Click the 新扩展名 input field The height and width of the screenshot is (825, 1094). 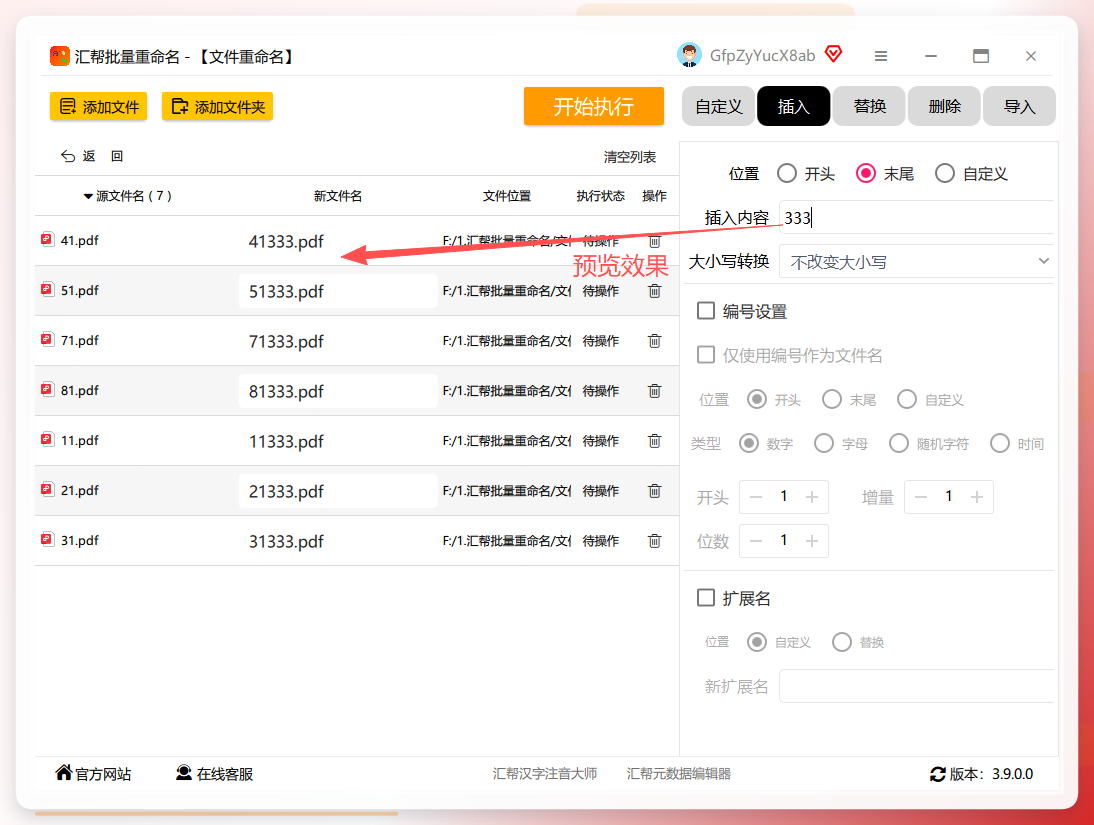click(x=916, y=686)
